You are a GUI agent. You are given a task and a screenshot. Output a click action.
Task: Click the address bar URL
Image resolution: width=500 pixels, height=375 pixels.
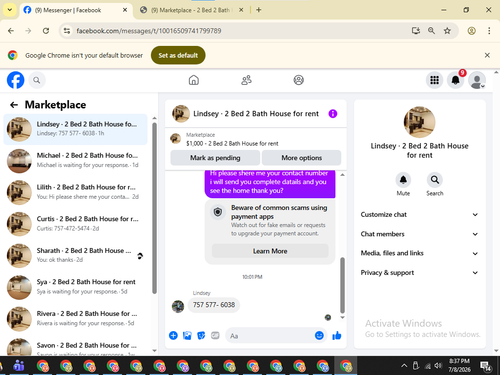coord(149,31)
